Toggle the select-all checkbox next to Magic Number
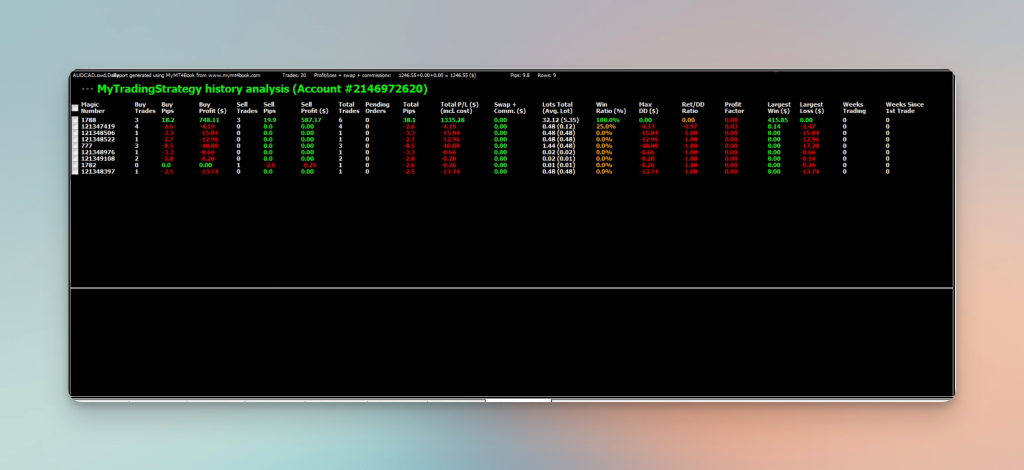This screenshot has width=1024, height=470. (x=75, y=108)
